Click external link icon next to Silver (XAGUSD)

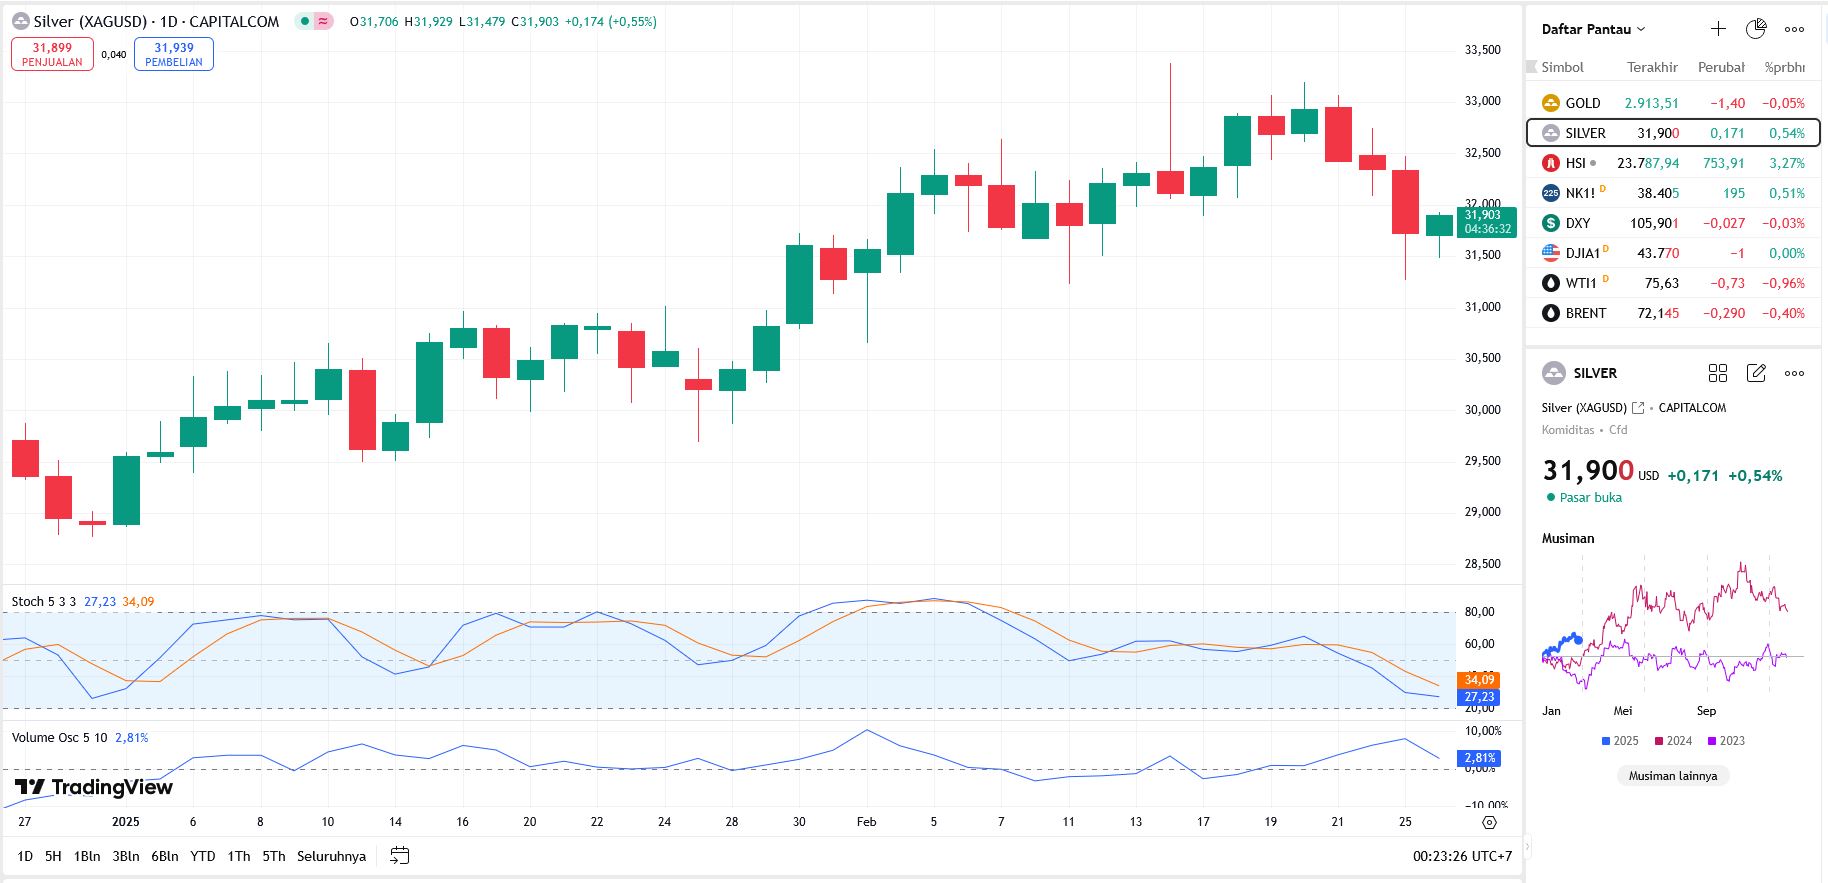click(1638, 408)
